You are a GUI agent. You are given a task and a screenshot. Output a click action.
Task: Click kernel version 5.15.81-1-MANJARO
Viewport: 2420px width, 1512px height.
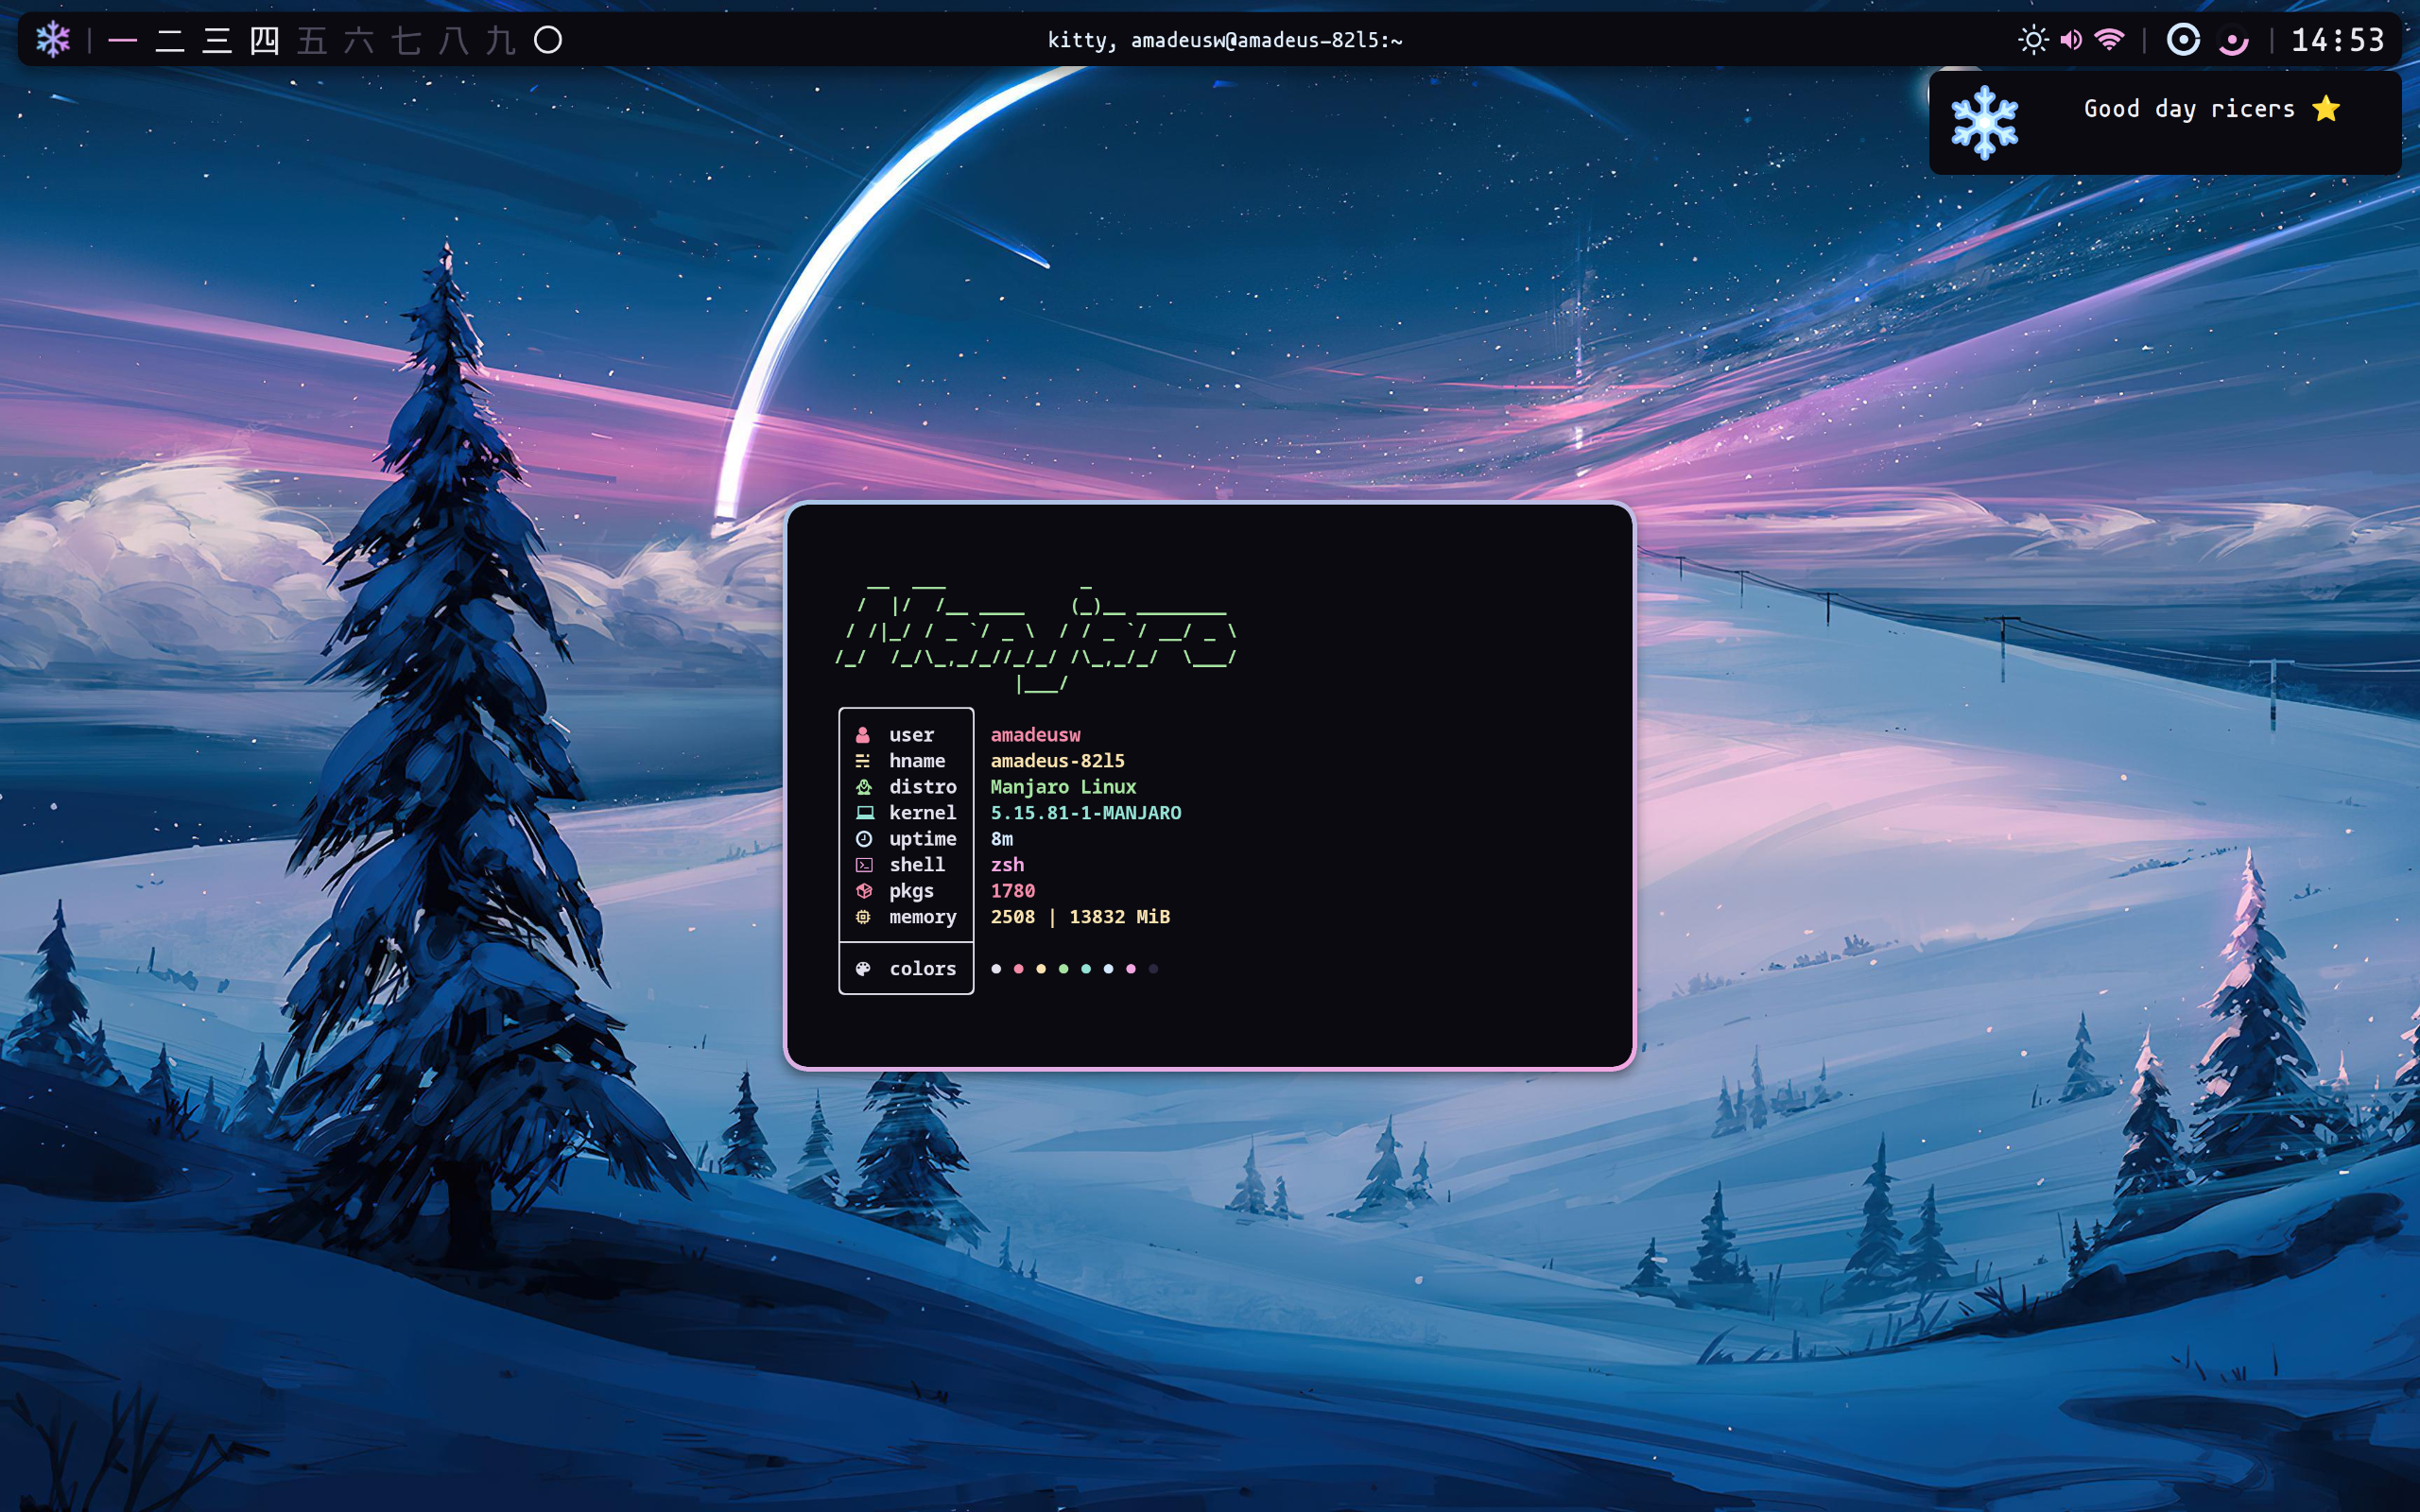point(1086,813)
